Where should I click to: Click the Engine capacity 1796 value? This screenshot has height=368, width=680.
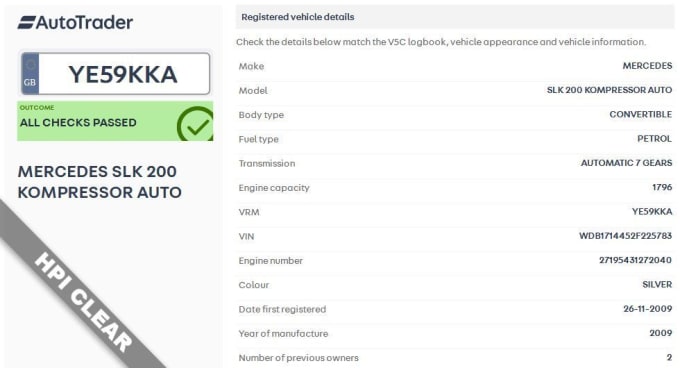click(x=662, y=187)
